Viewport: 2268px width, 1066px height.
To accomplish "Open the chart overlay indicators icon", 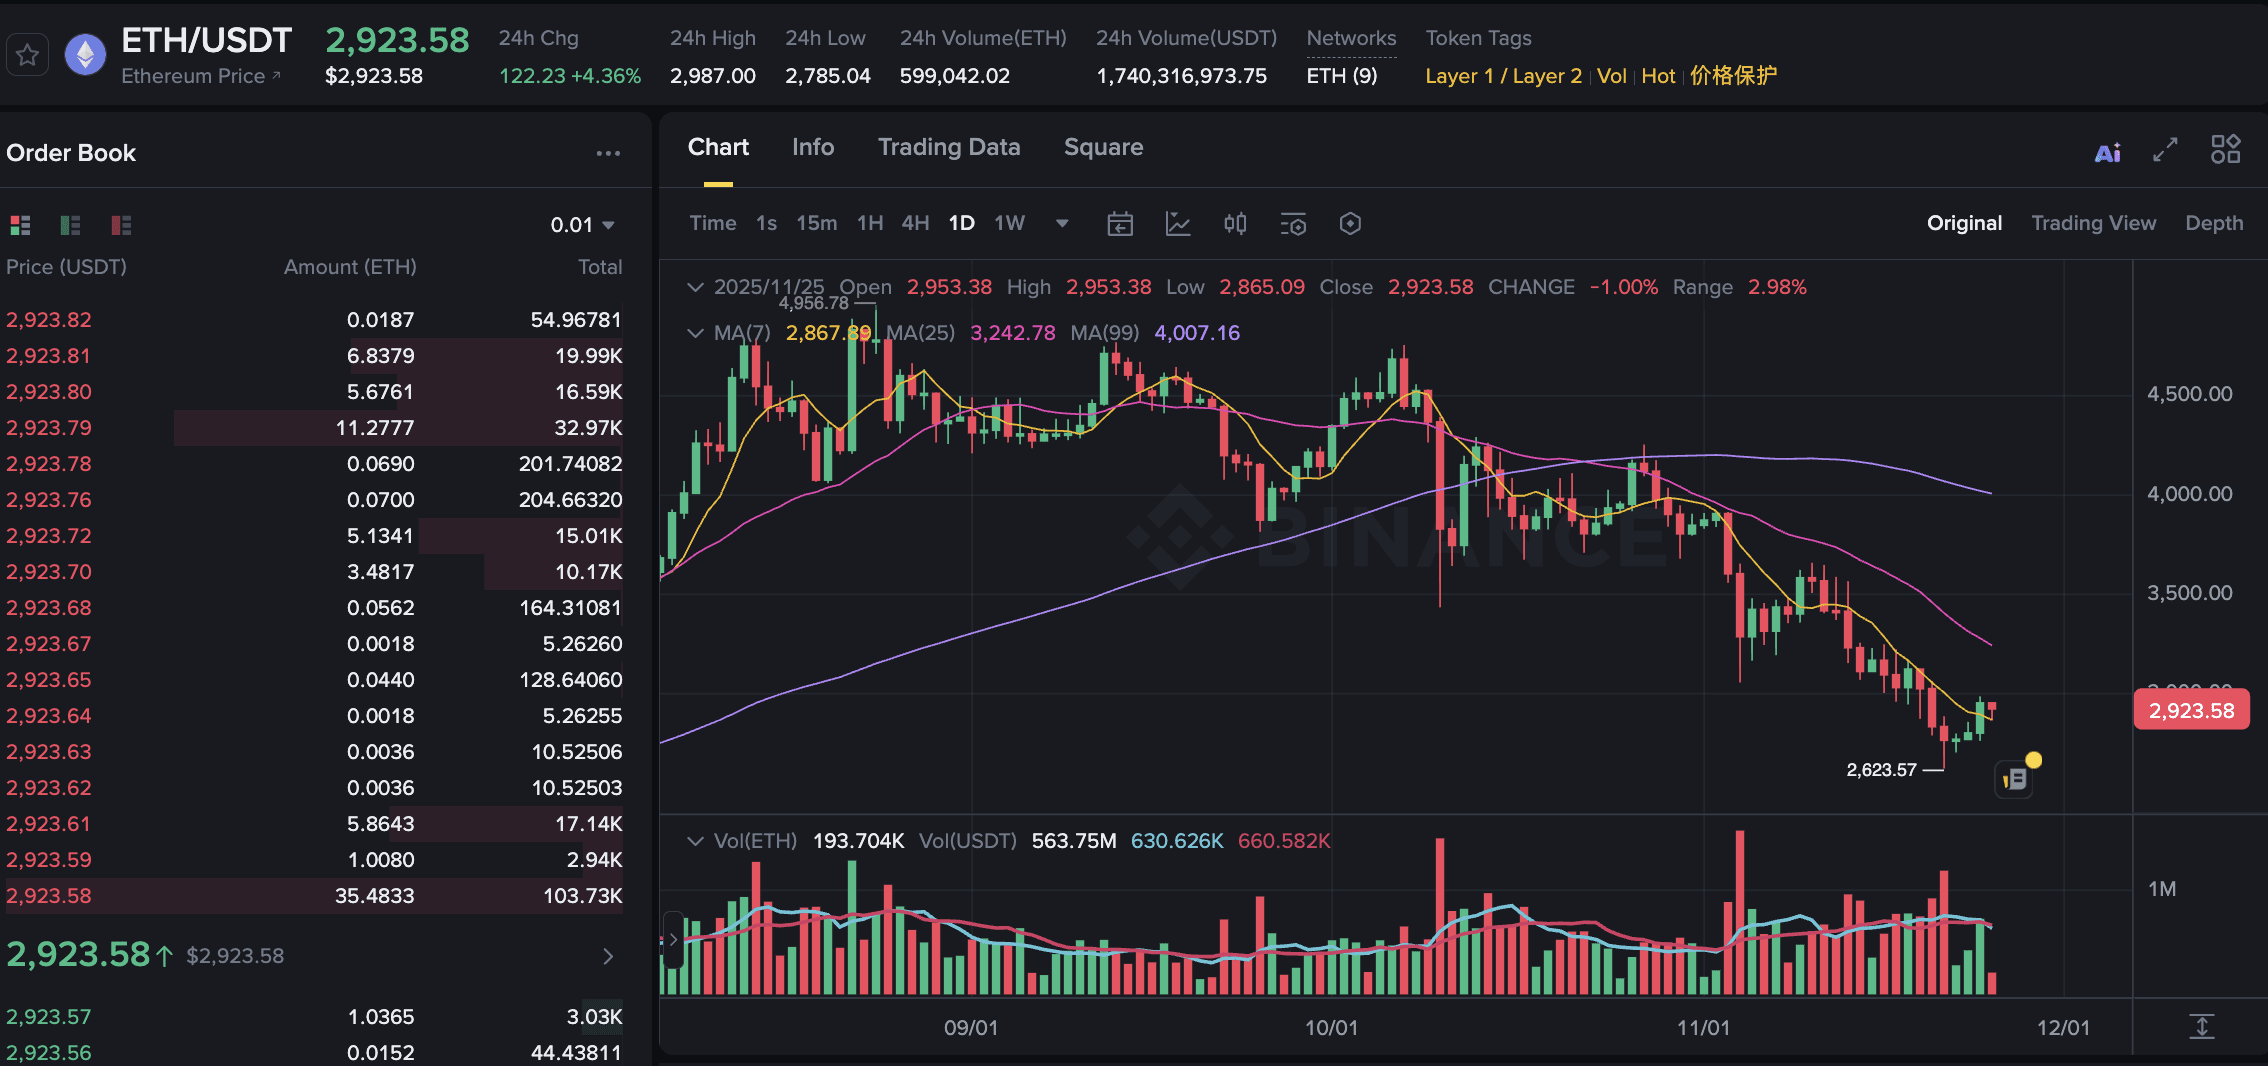I will 1179,223.
